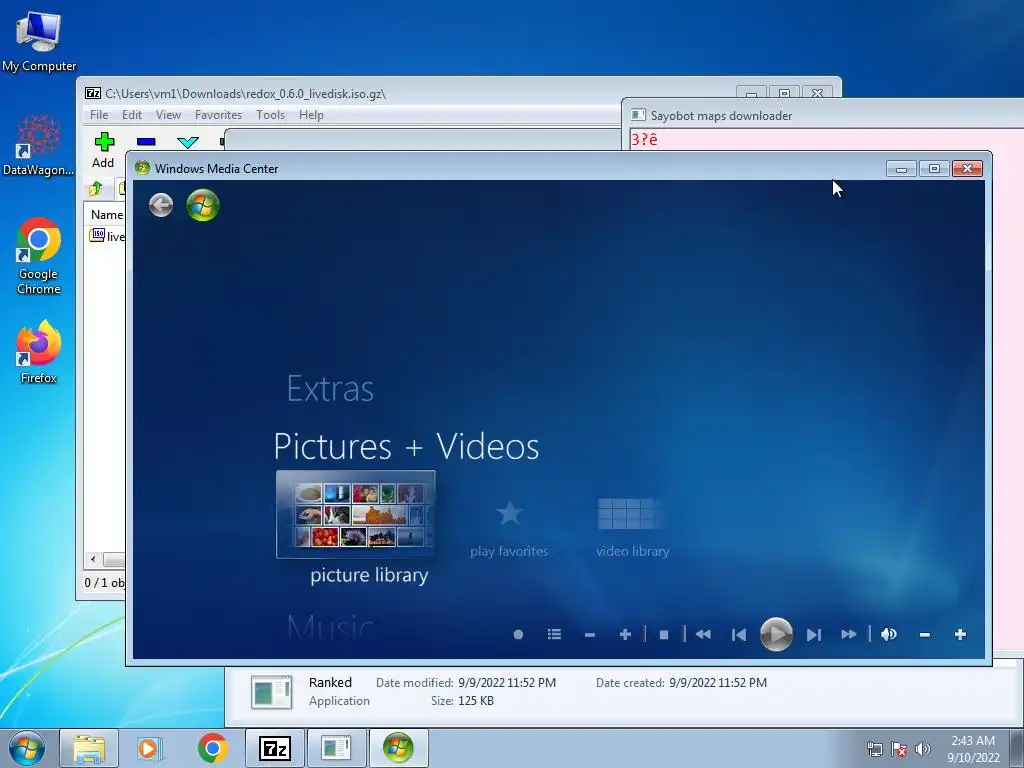Screen dimensions: 1024x768
Task: Open Edit menu in 7-Zip
Action: [x=131, y=115]
